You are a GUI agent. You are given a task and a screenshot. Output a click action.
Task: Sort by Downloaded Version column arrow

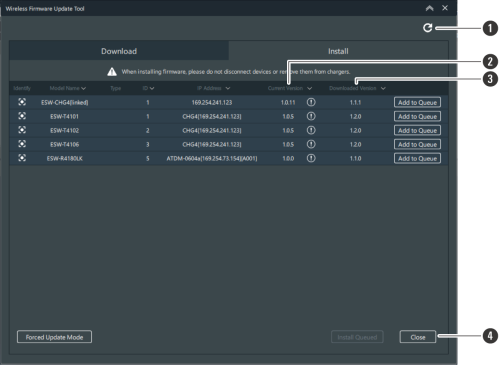pyautogui.click(x=383, y=88)
